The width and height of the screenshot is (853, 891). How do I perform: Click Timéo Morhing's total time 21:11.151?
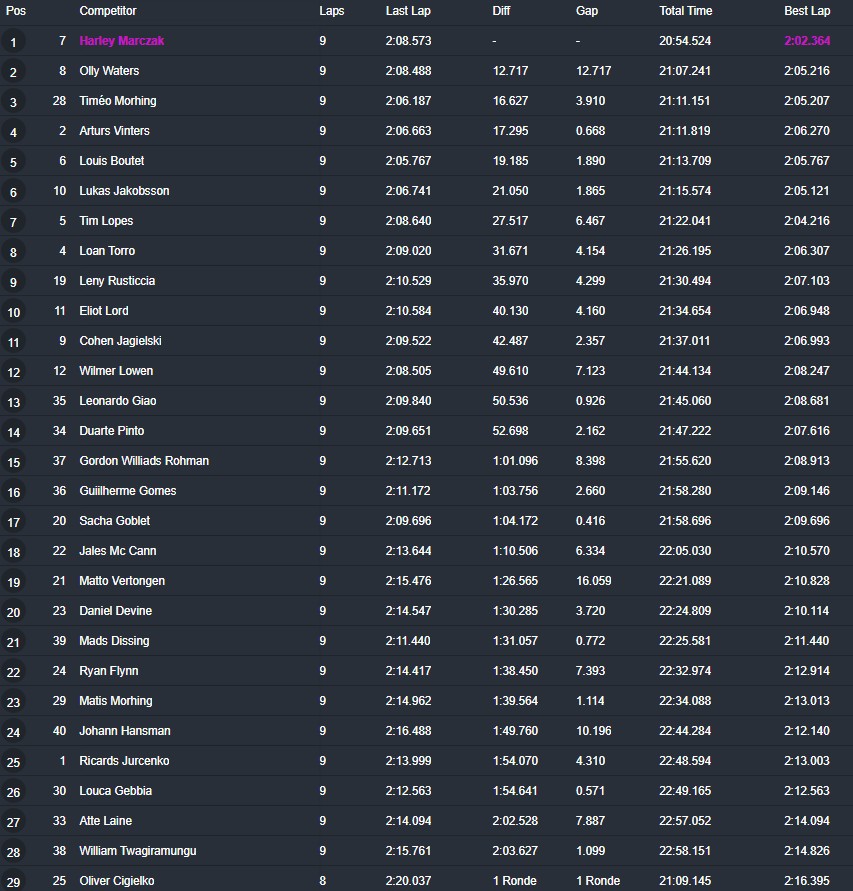pyautogui.click(x=685, y=101)
